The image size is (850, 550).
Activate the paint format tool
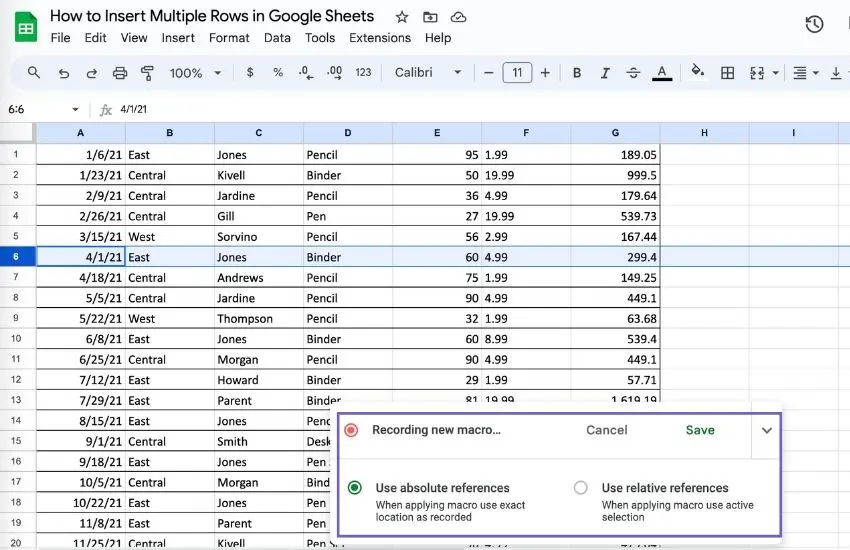point(147,73)
